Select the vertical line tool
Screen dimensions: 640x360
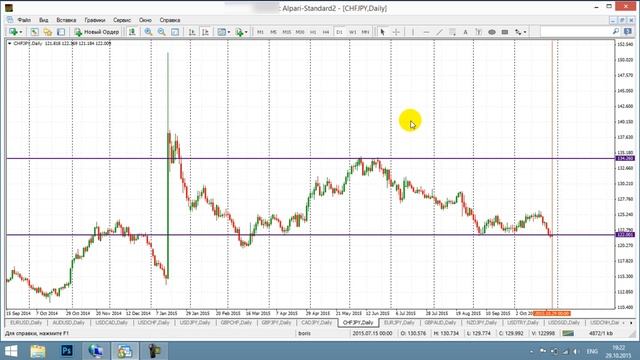pyautogui.click(x=413, y=32)
